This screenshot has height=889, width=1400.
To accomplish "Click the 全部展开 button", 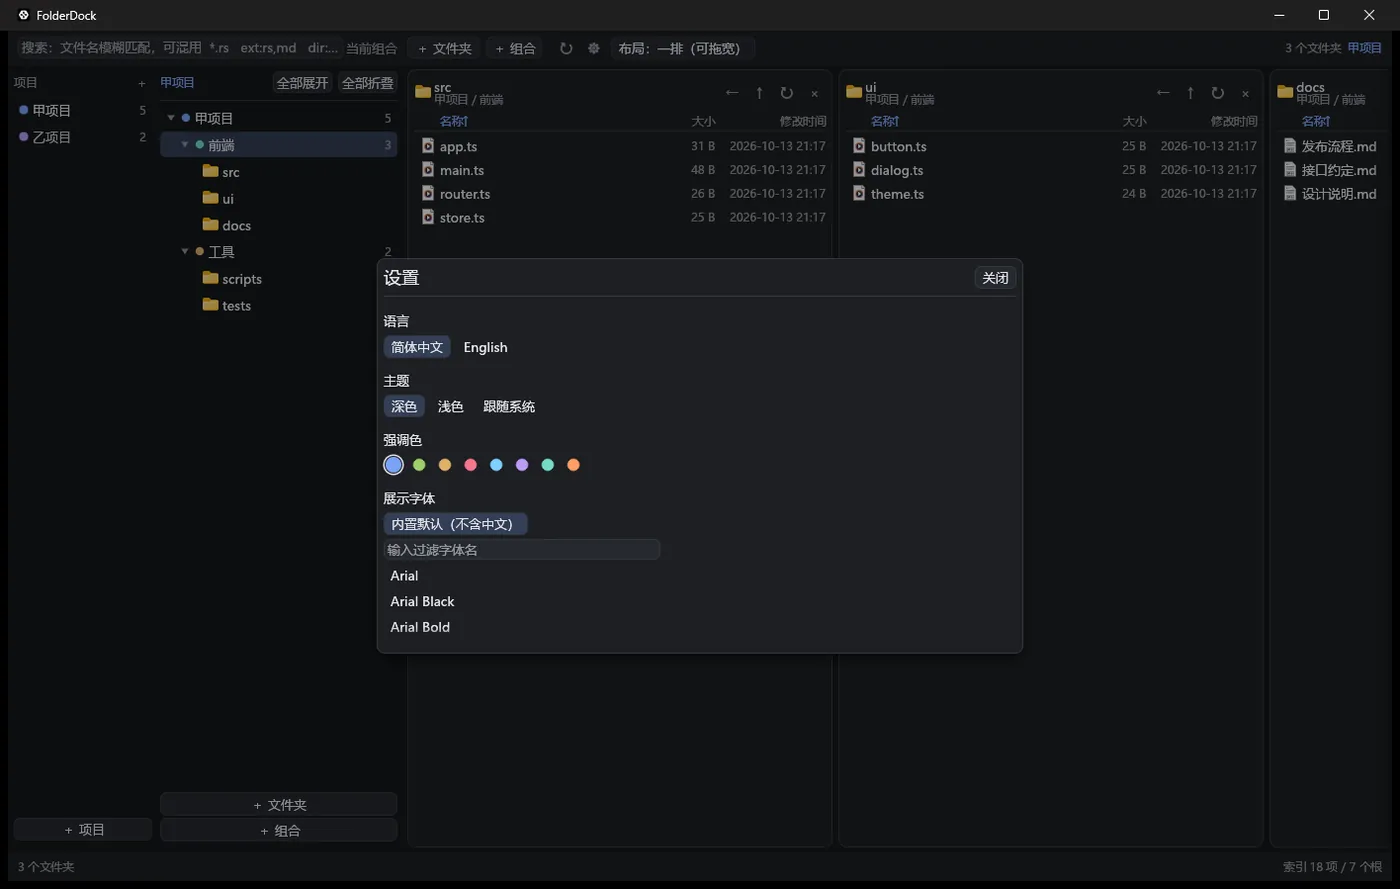I will [x=302, y=83].
